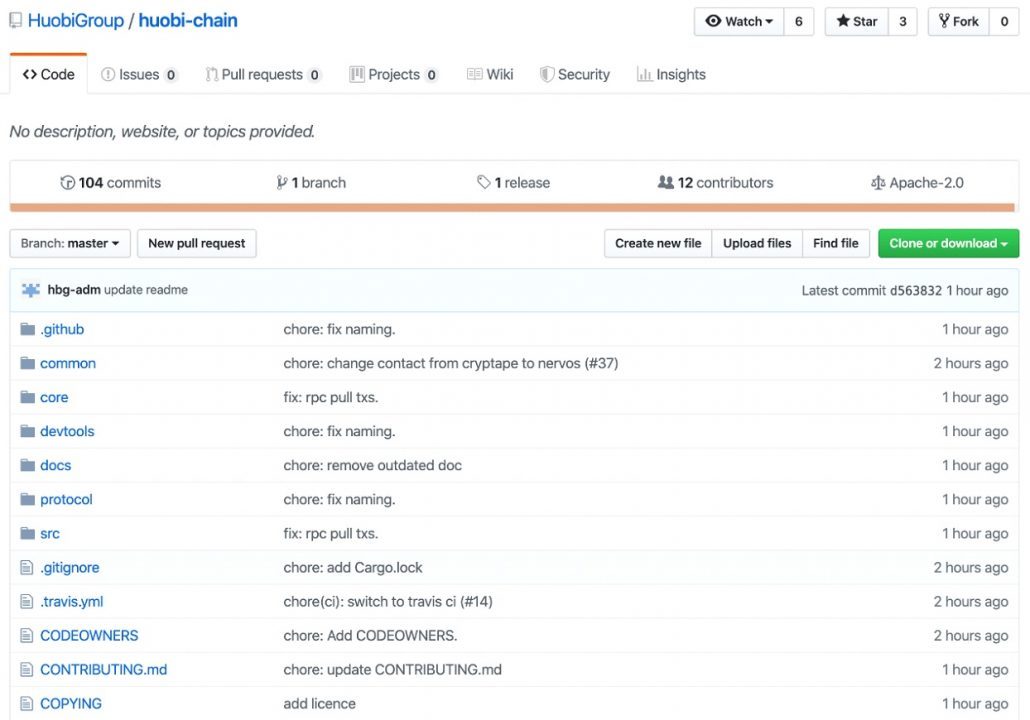This screenshot has height=720, width=1030.
Task: Click the common folder icon
Action: click(27, 363)
